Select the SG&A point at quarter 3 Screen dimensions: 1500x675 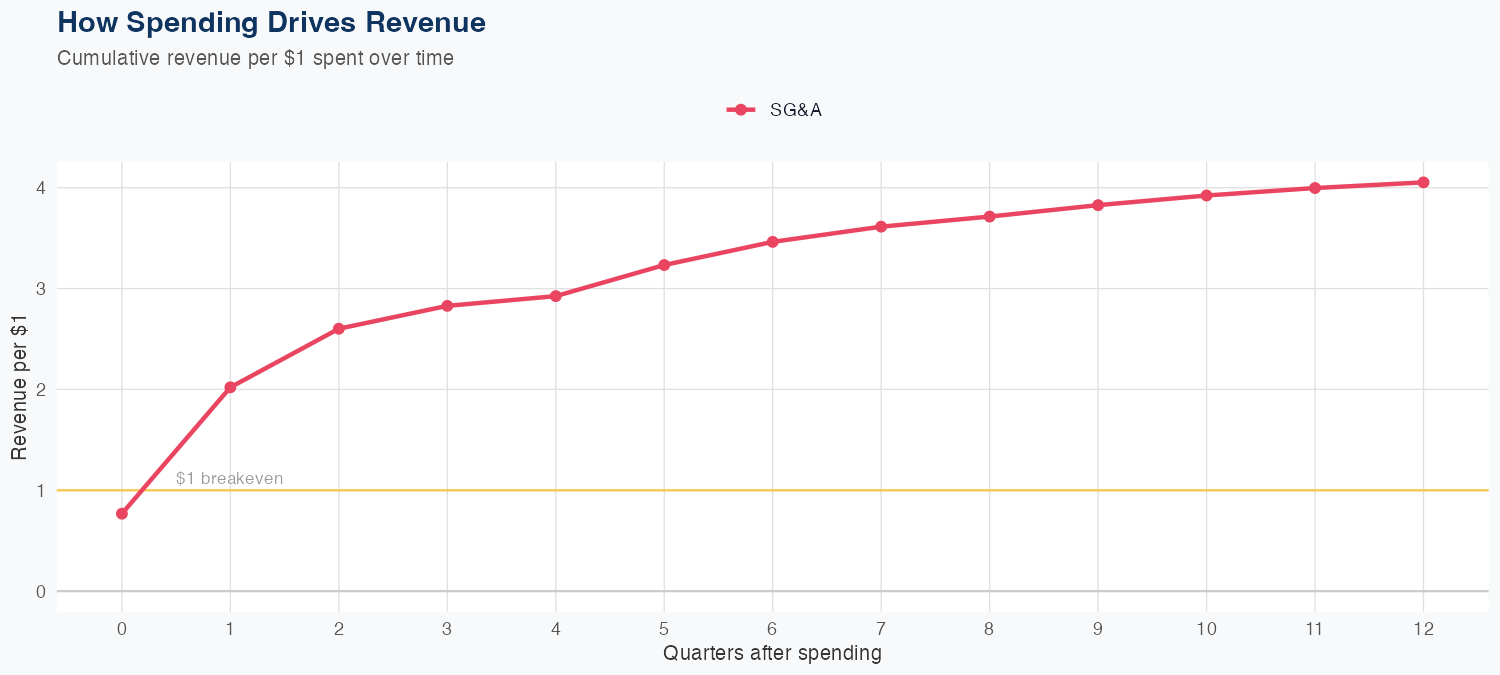tap(447, 306)
